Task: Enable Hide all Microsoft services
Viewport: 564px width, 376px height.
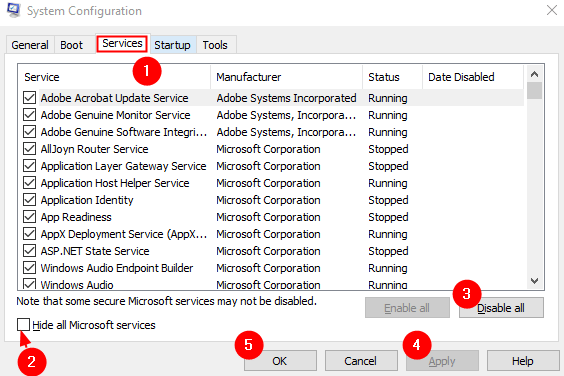Action: [x=23, y=325]
